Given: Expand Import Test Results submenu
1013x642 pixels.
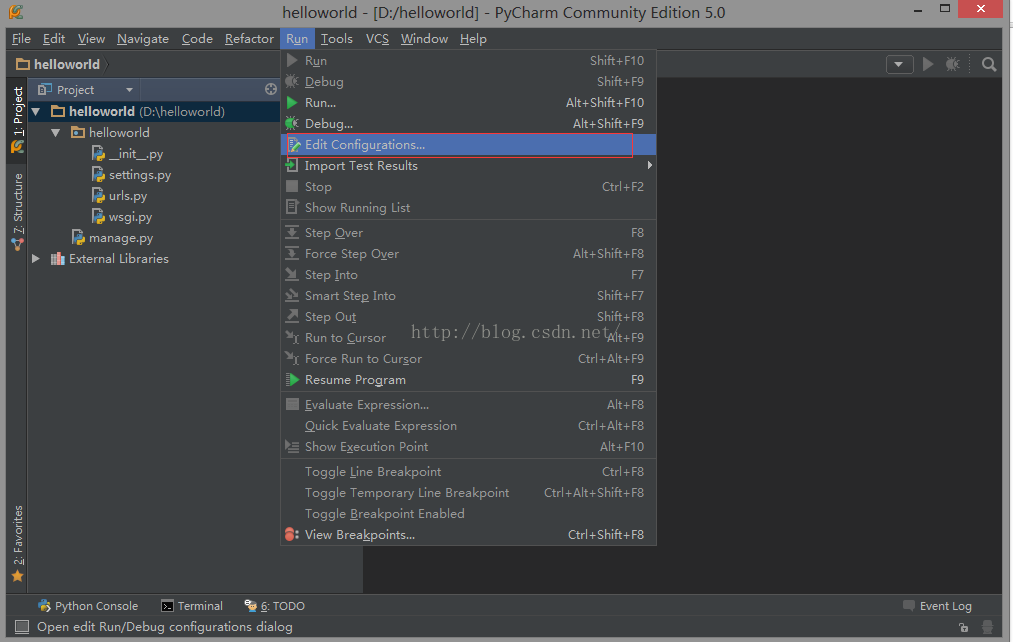Looking at the screenshot, I should coord(468,166).
